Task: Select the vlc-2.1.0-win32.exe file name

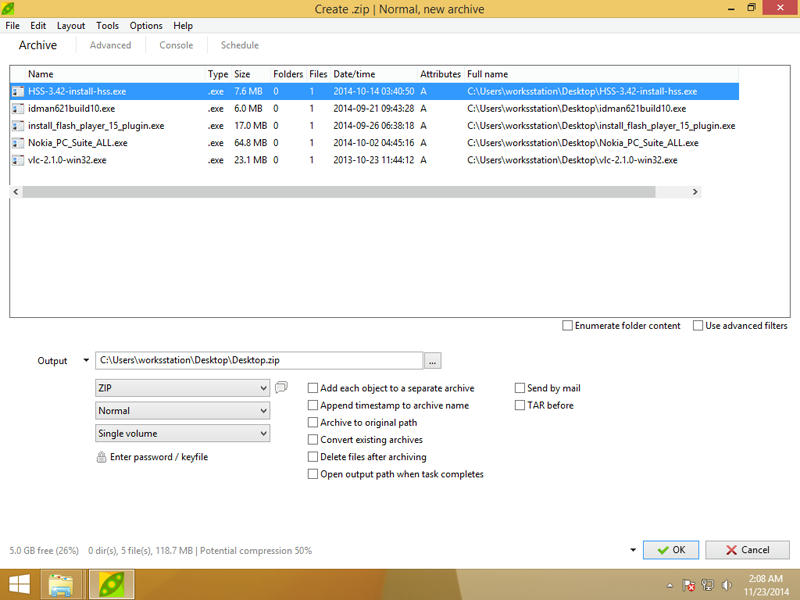Action: tap(67, 160)
